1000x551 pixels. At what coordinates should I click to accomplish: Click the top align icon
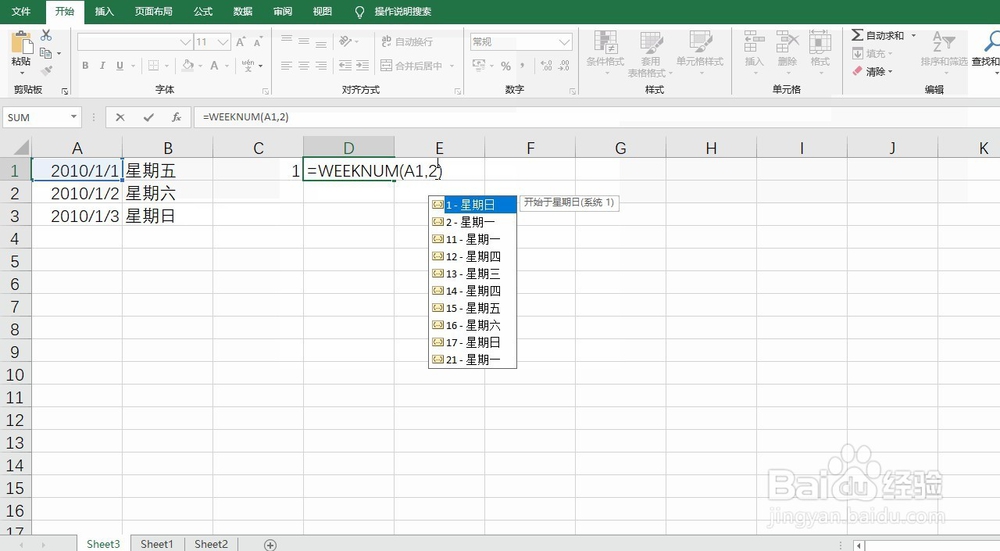click(287, 41)
